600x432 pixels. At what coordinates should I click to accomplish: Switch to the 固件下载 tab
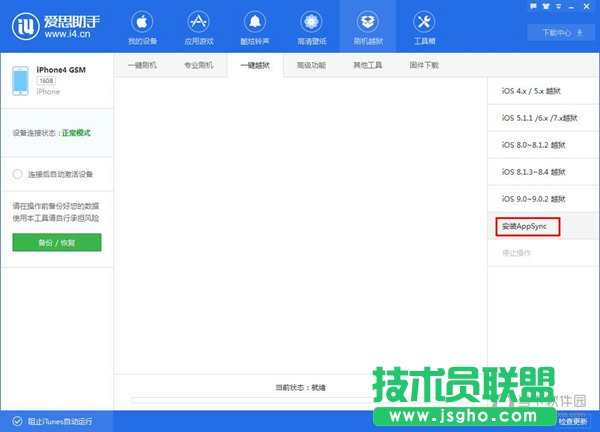click(x=424, y=65)
